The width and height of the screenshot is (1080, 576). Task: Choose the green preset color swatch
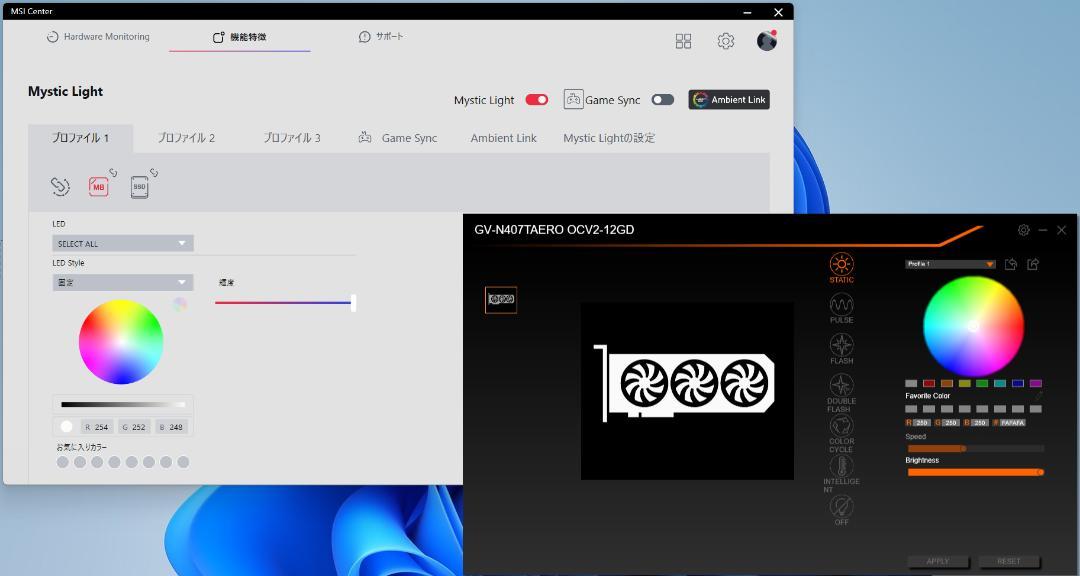coord(982,383)
